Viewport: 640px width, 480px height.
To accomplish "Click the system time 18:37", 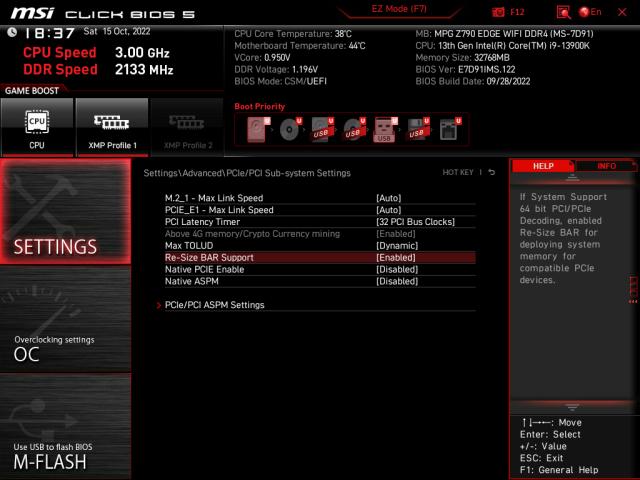I will click(x=49, y=33).
